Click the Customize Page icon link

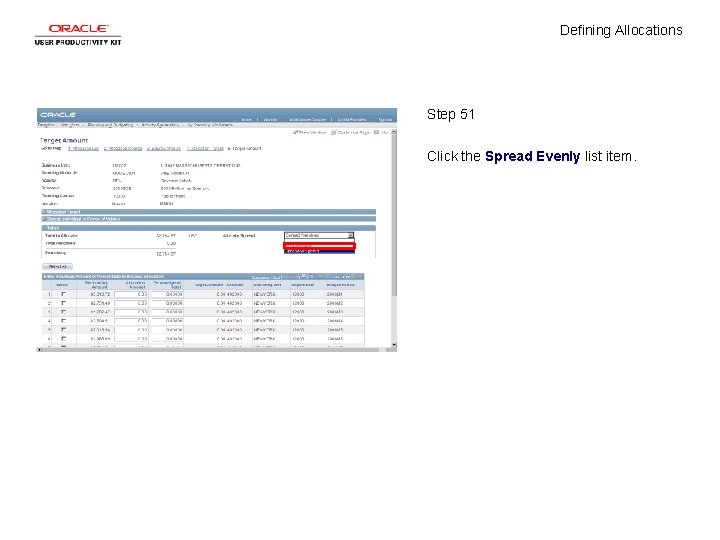pos(350,132)
